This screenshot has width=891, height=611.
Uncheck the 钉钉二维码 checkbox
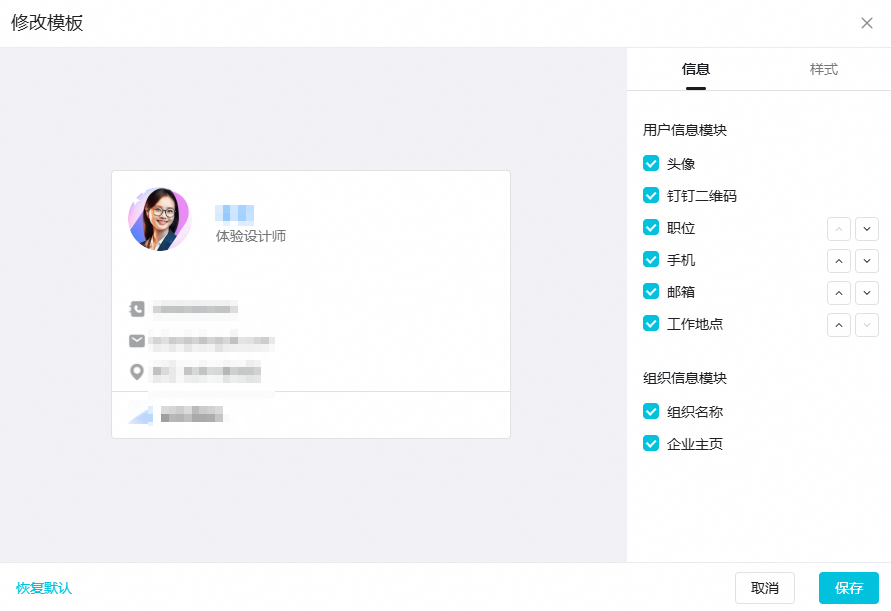click(x=651, y=196)
